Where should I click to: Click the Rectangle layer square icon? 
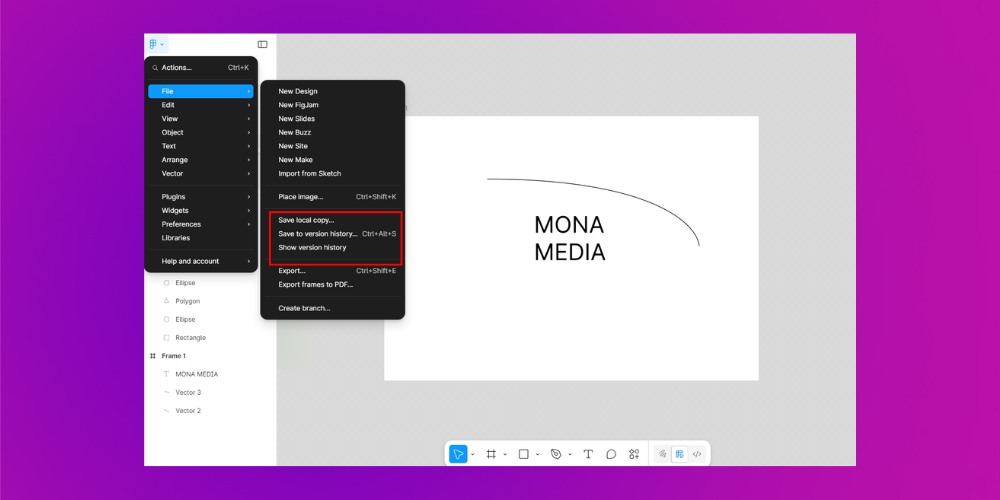pos(166,337)
